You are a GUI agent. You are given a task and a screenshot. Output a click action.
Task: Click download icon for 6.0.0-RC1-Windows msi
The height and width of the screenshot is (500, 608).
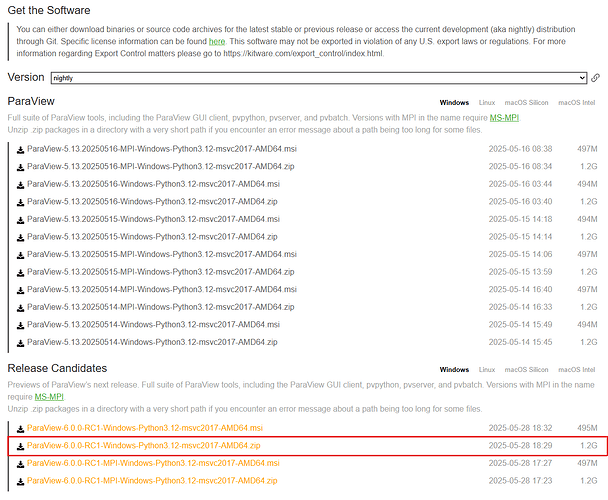(21, 429)
